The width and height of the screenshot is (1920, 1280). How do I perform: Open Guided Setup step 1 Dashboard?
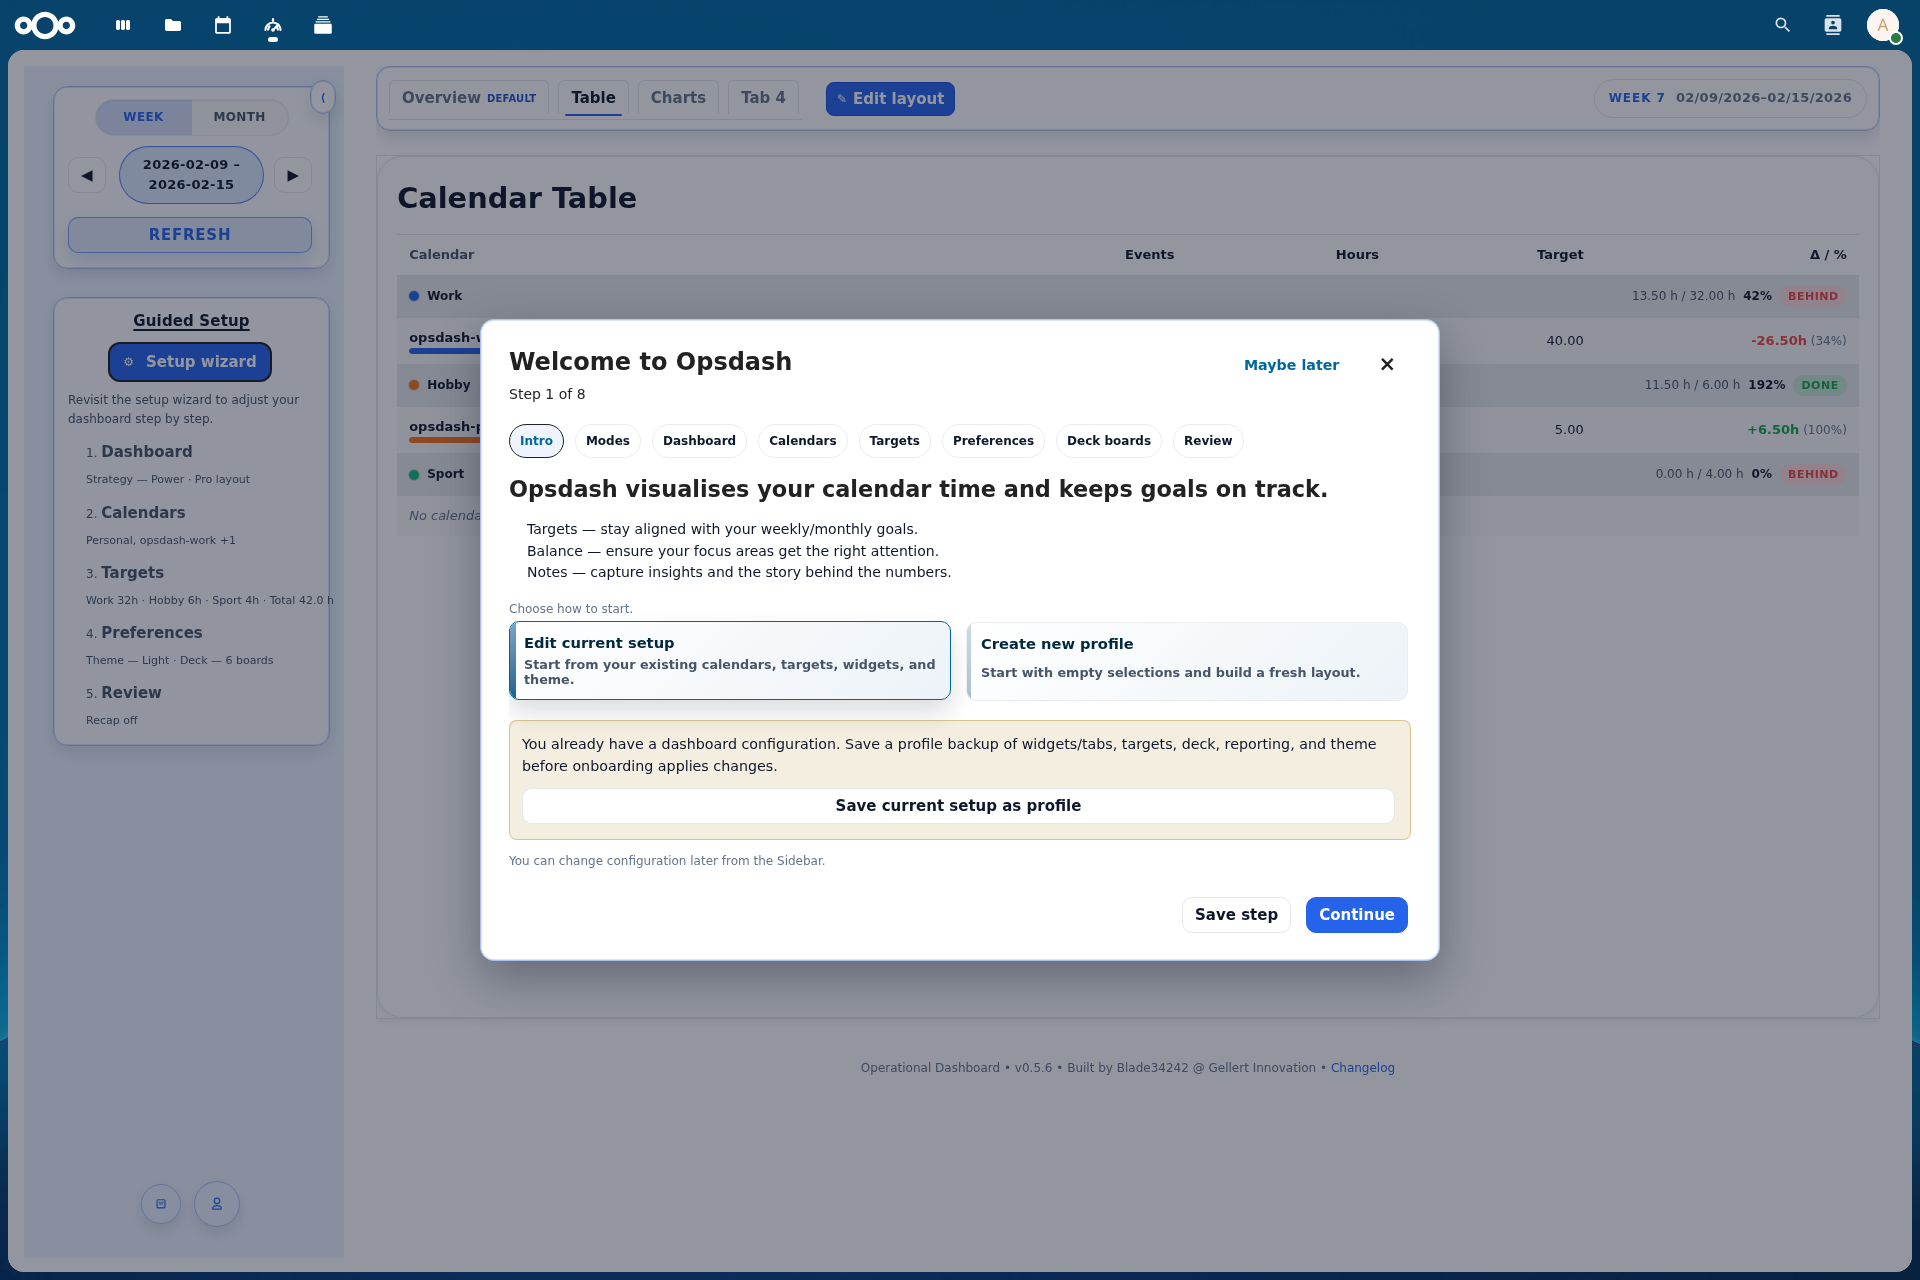pyautogui.click(x=146, y=452)
